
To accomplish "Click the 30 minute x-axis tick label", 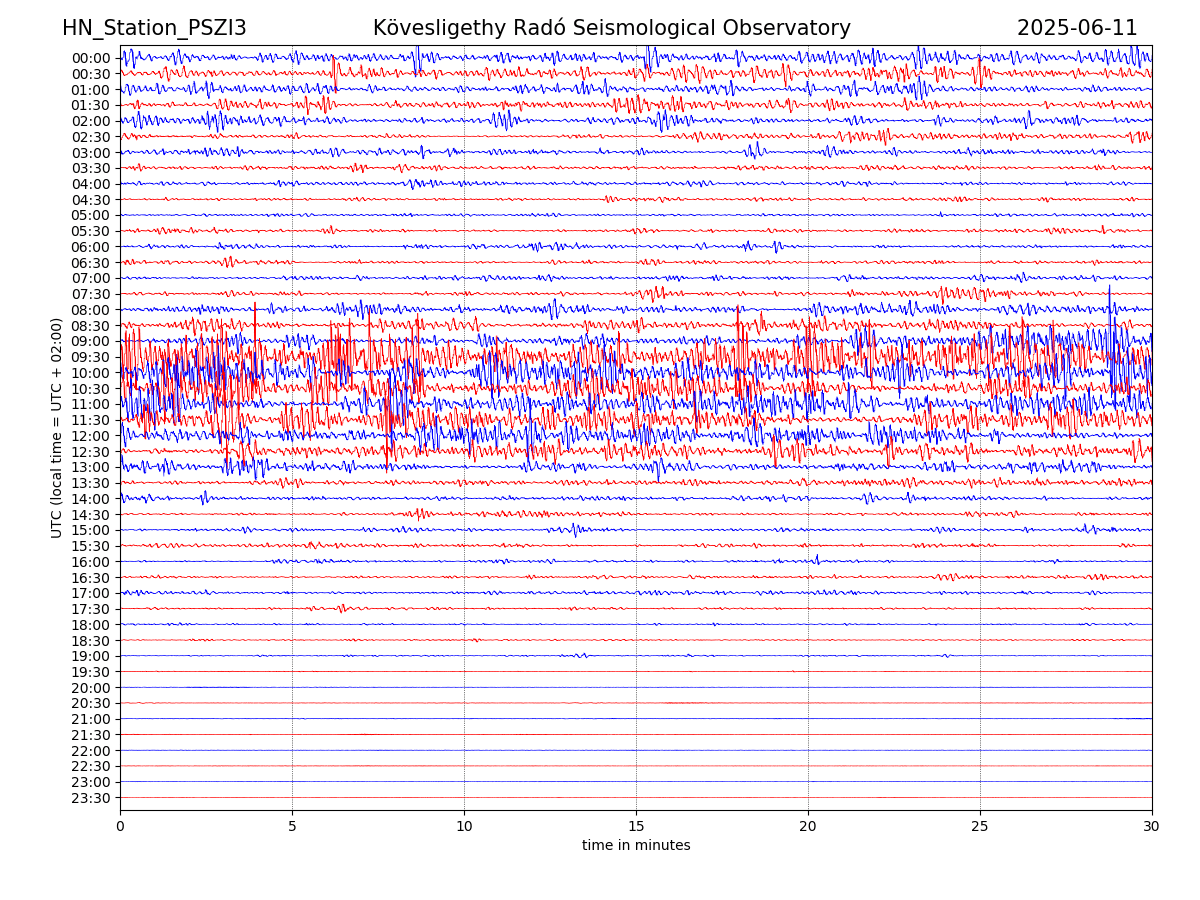I will pos(1152,827).
